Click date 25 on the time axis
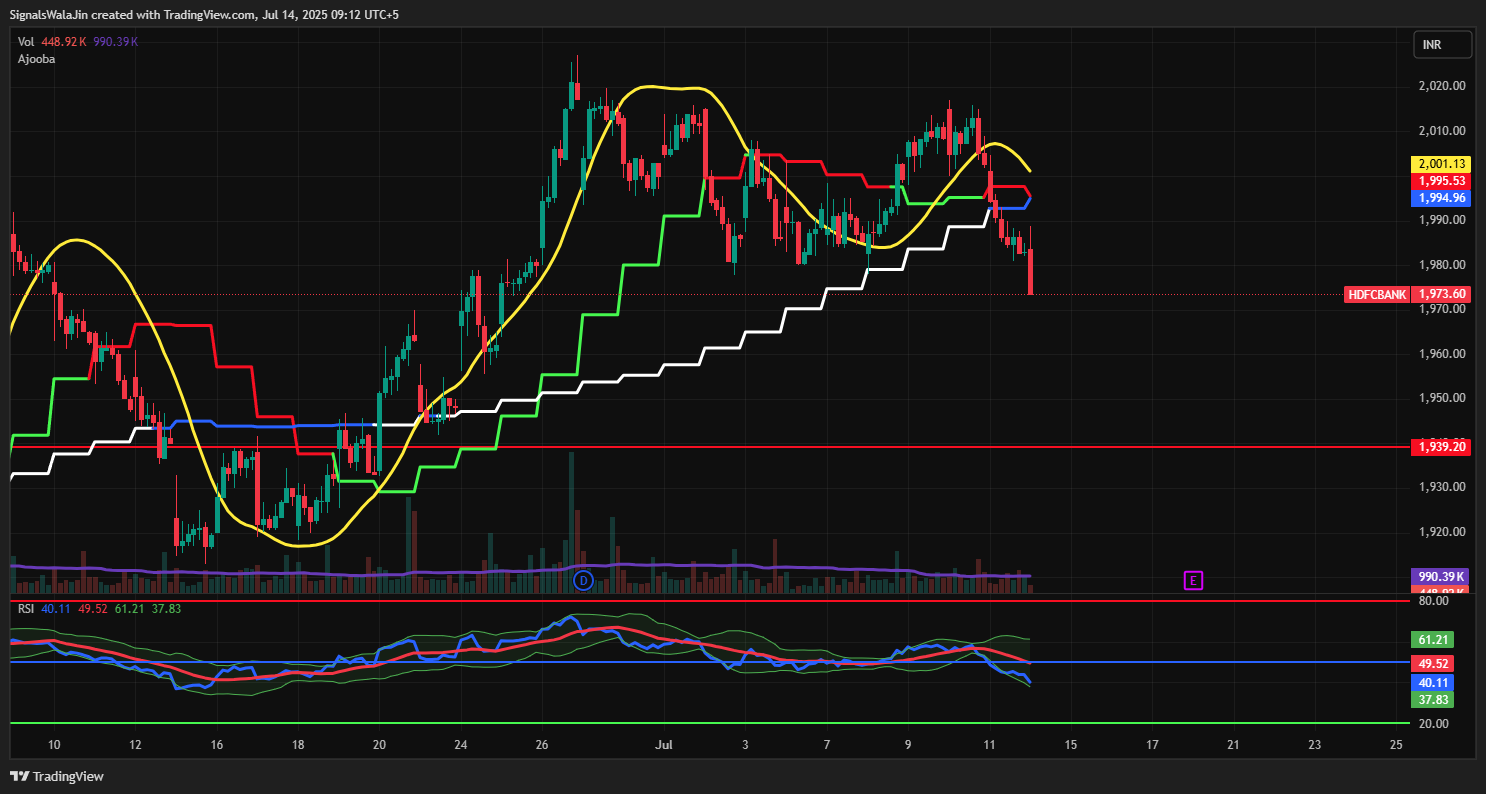1486x794 pixels. 1396,745
